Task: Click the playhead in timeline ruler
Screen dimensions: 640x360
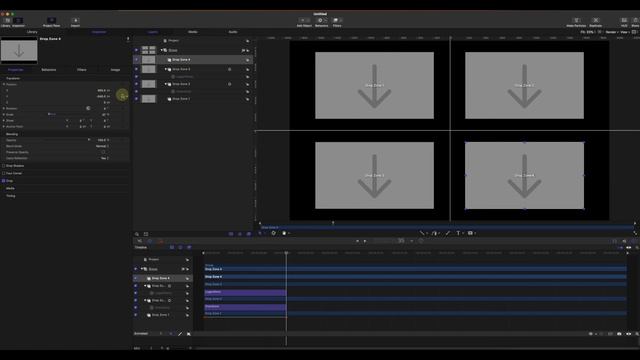Action: 286,253
